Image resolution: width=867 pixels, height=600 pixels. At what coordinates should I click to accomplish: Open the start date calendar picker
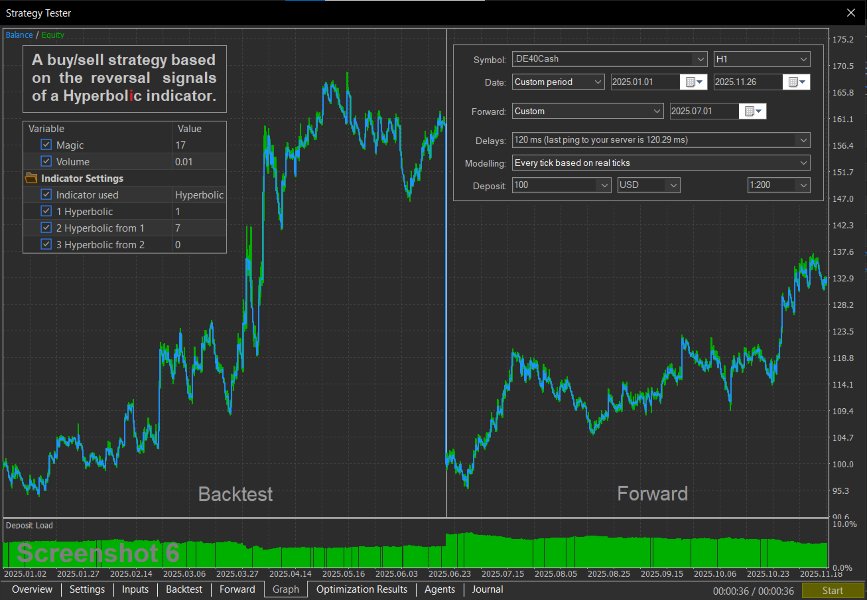[x=693, y=82]
